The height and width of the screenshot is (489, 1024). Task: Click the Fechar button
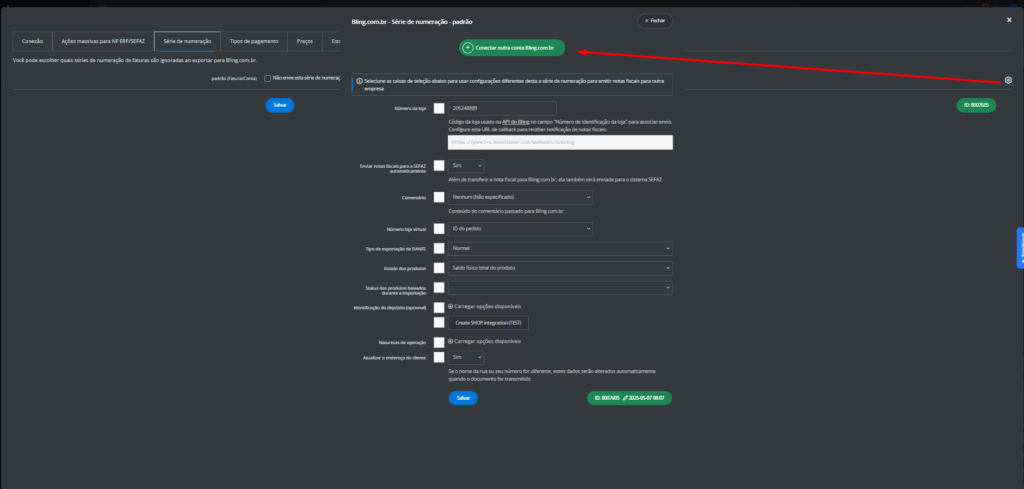(655, 21)
